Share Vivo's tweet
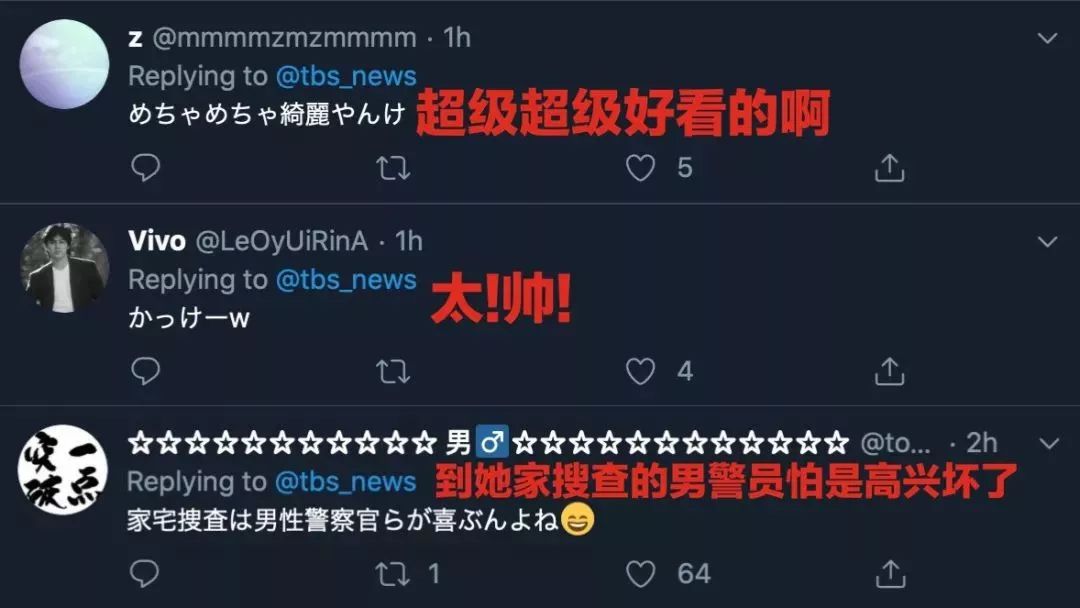The width and height of the screenshot is (1080, 608). pos(889,371)
